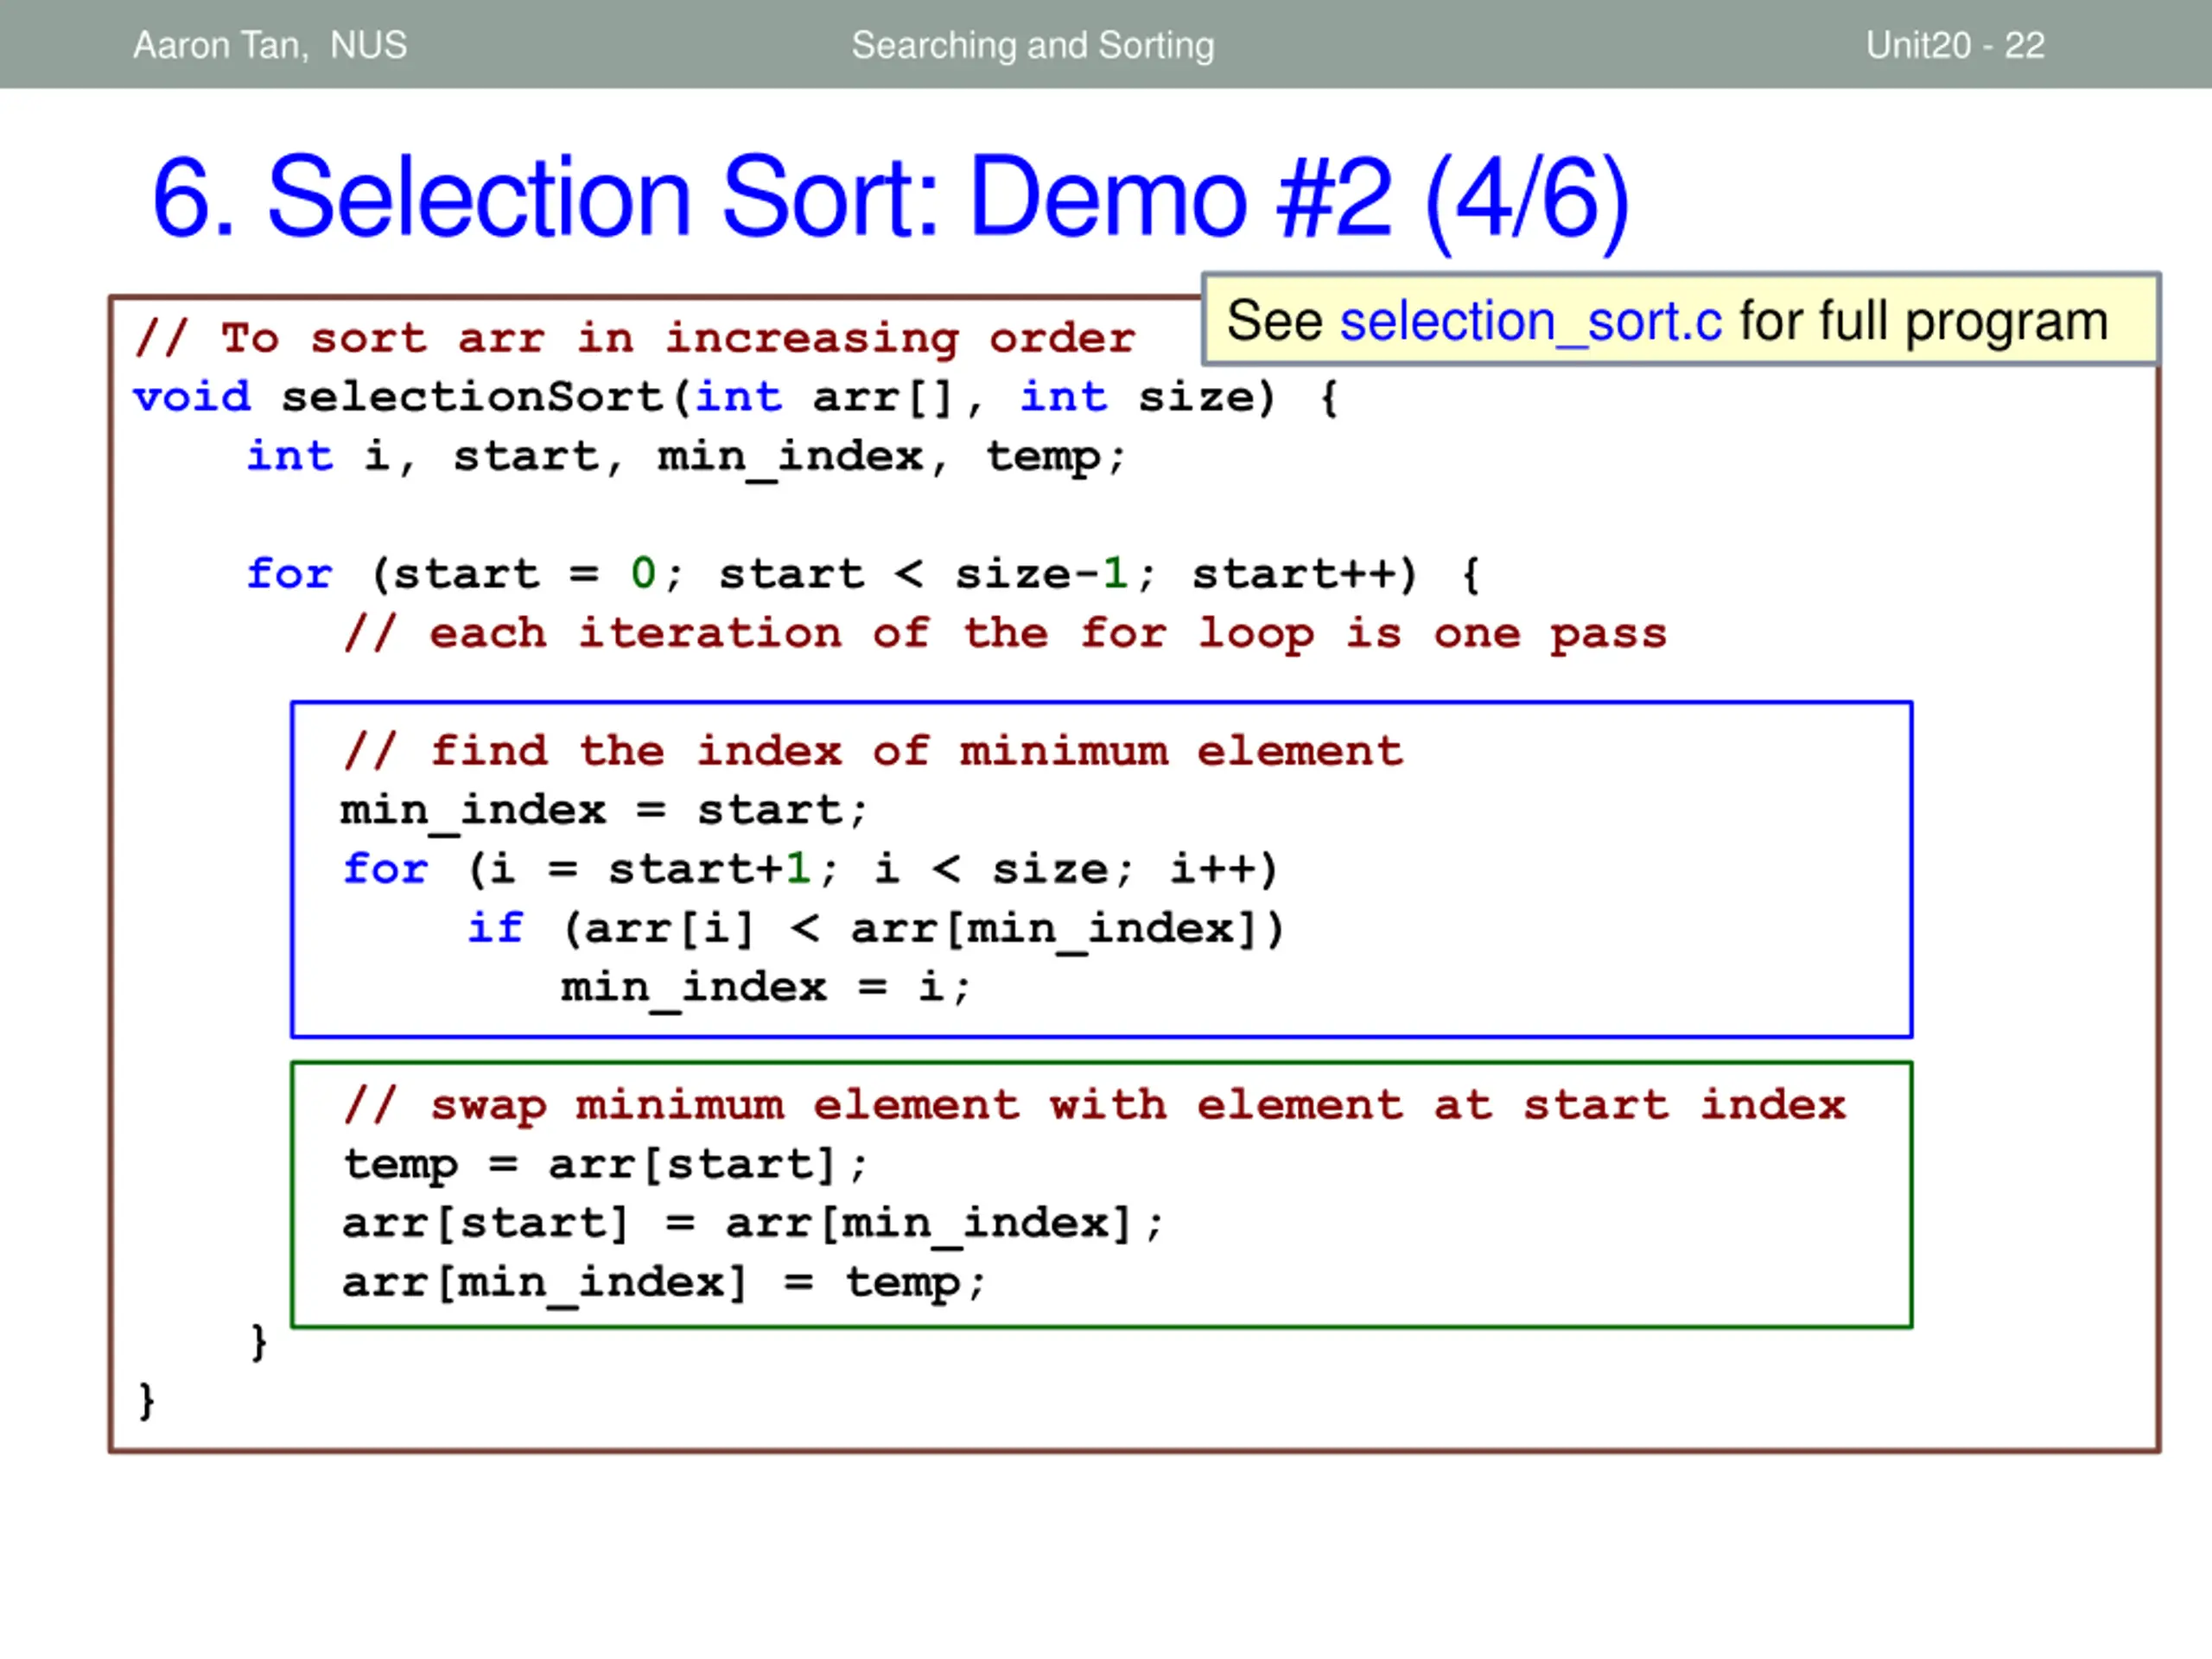Screen dimensions: 2212x1659
Task: Click the selection_sort.c file link
Action: pyautogui.click(x=1530, y=323)
